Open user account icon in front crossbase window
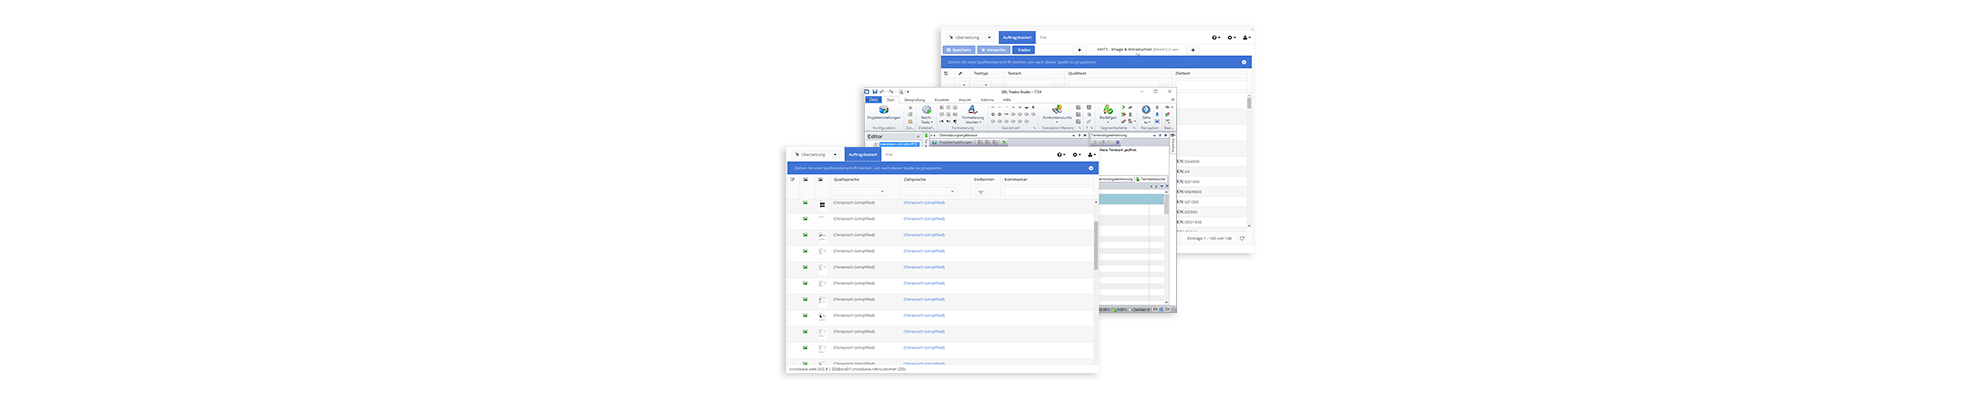Viewport: 1980px width, 400px height. coord(1092,155)
